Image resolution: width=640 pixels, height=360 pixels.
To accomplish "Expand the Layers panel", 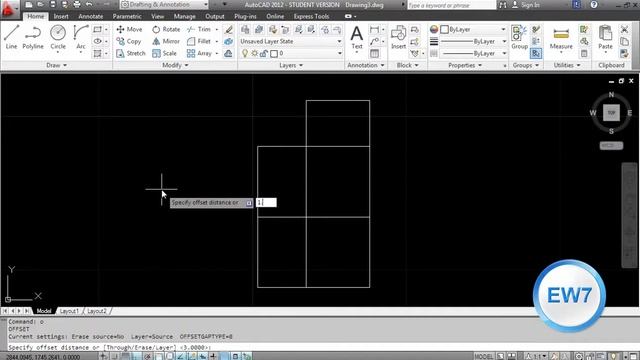I will click(x=291, y=65).
